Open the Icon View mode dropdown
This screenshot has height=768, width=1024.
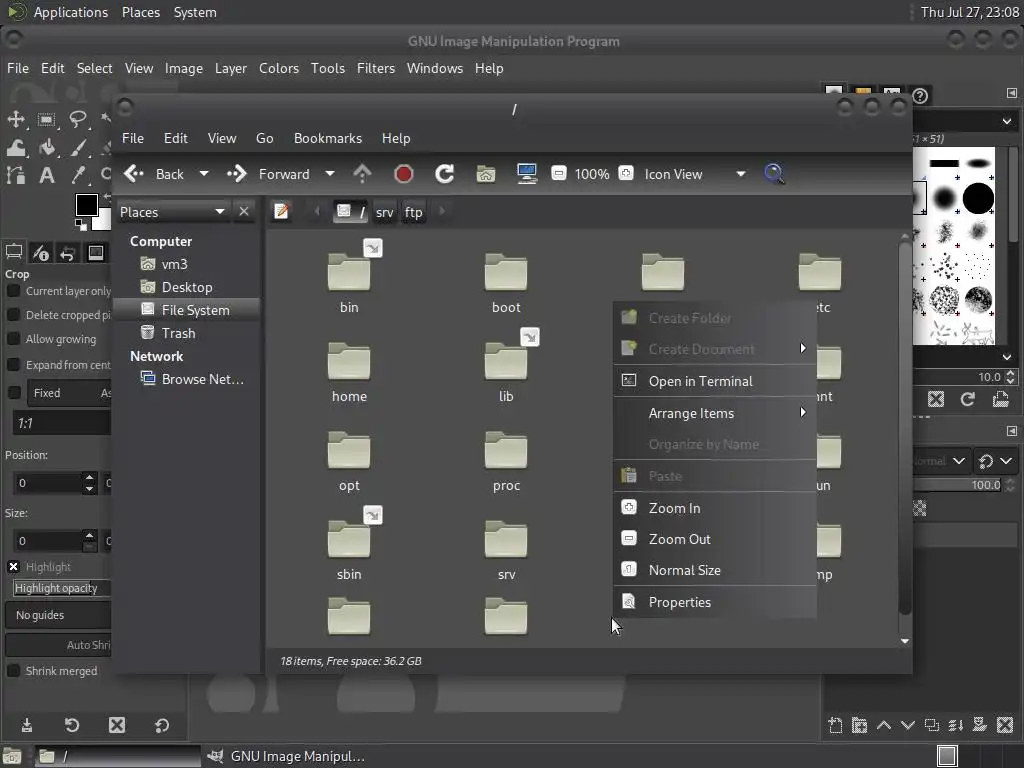(x=695, y=174)
